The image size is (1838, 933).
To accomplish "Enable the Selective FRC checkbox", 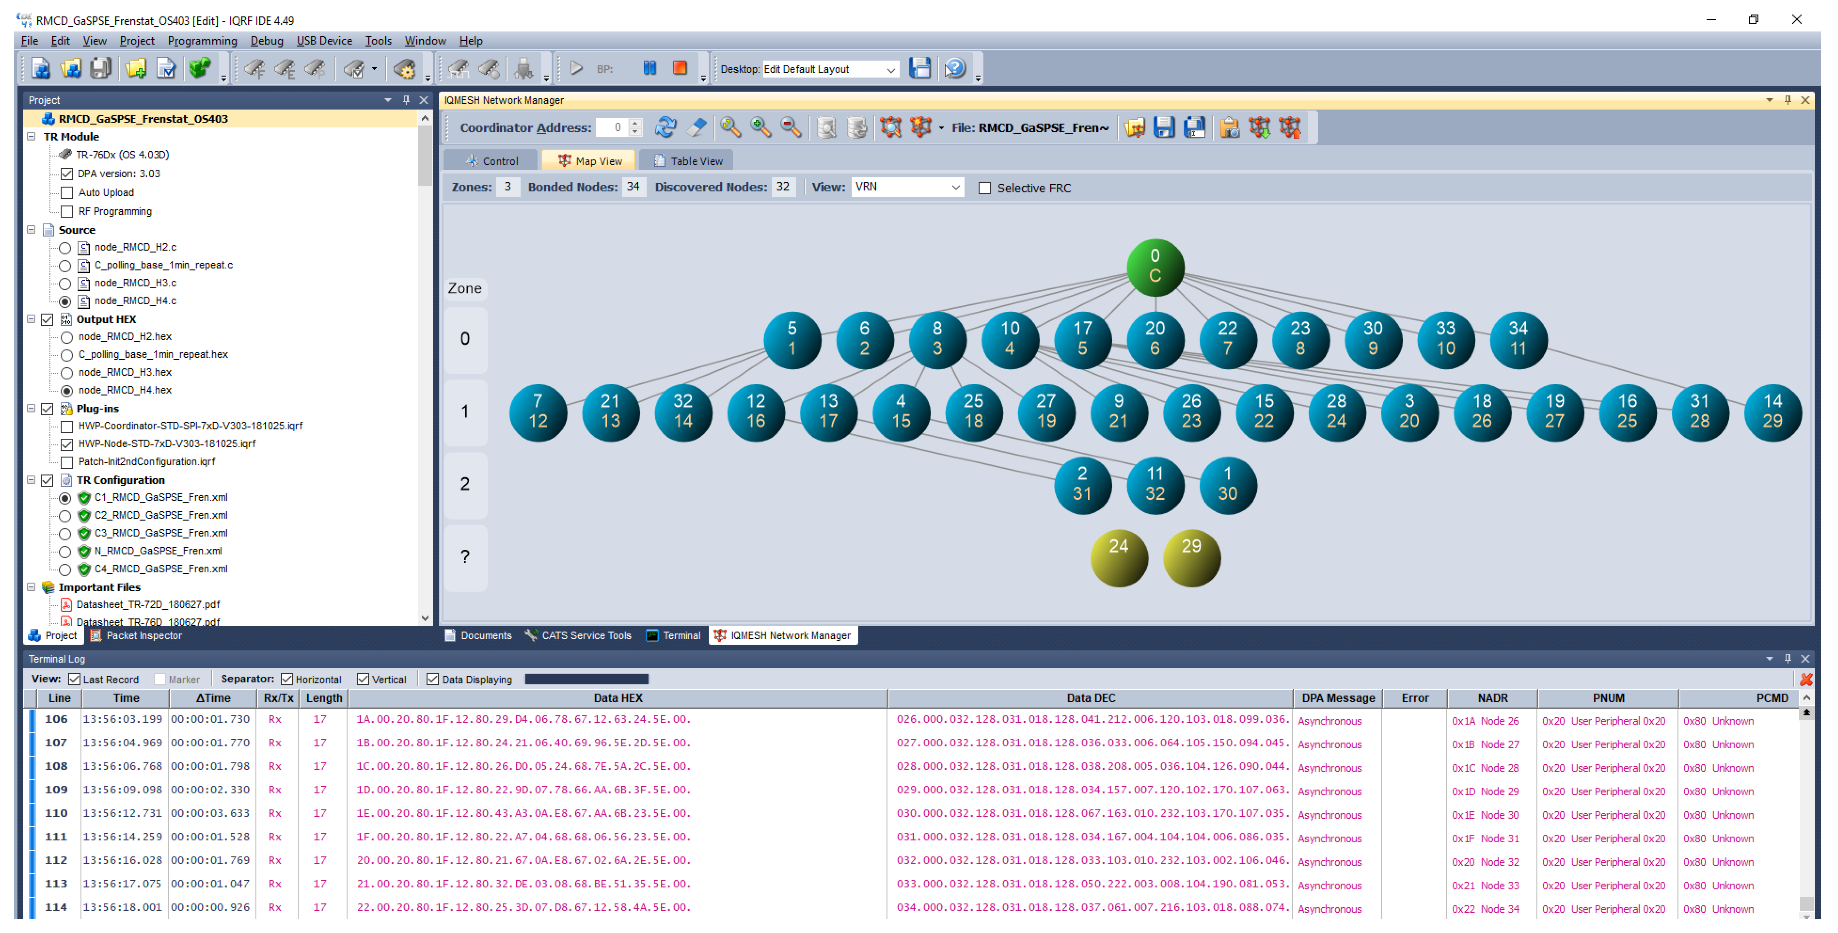I will (985, 188).
